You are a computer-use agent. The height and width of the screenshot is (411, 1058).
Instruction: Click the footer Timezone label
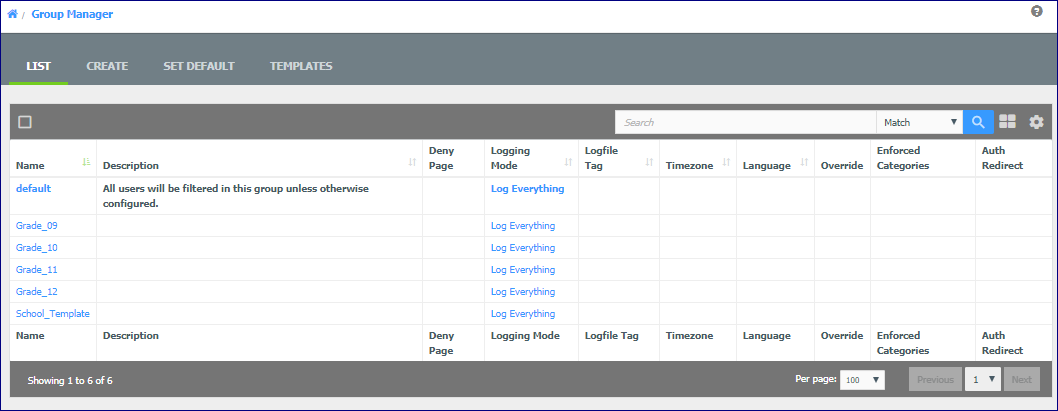pos(690,335)
